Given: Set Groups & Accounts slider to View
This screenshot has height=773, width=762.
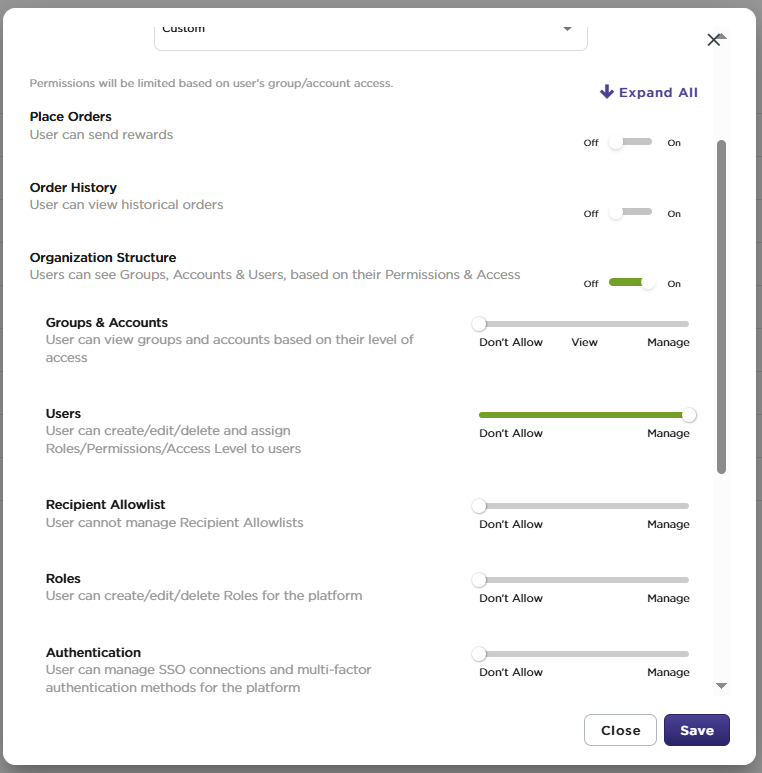Looking at the screenshot, I should coord(584,324).
